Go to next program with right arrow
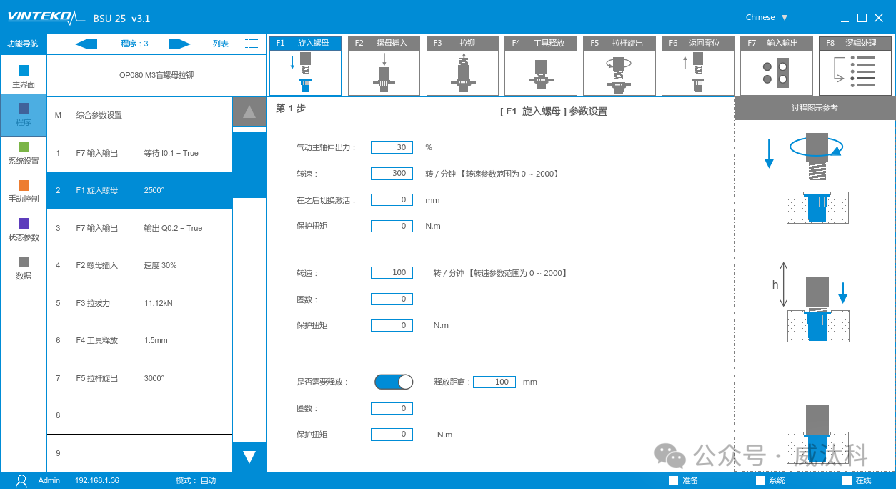Screen dimensions: 896x491 (179, 44)
